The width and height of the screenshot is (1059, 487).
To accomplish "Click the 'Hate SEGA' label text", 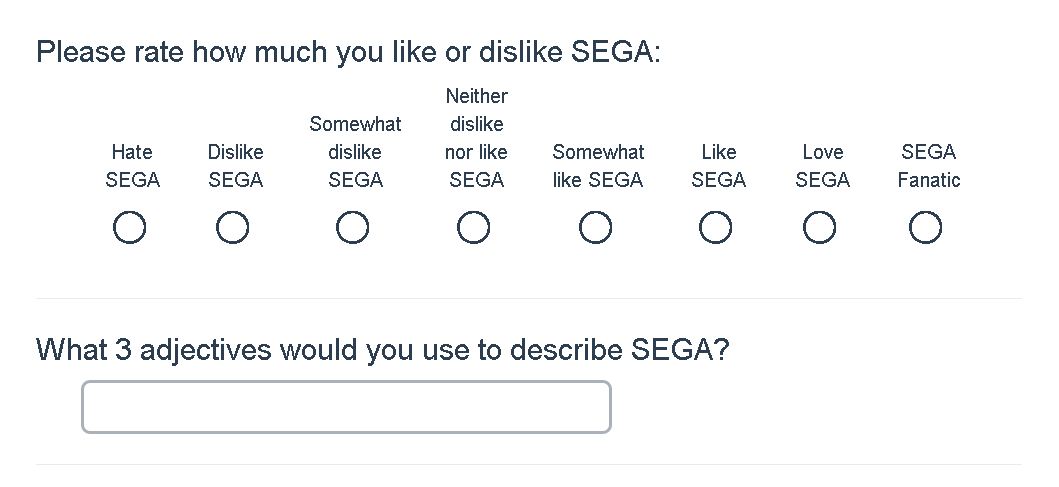I will point(132,166).
